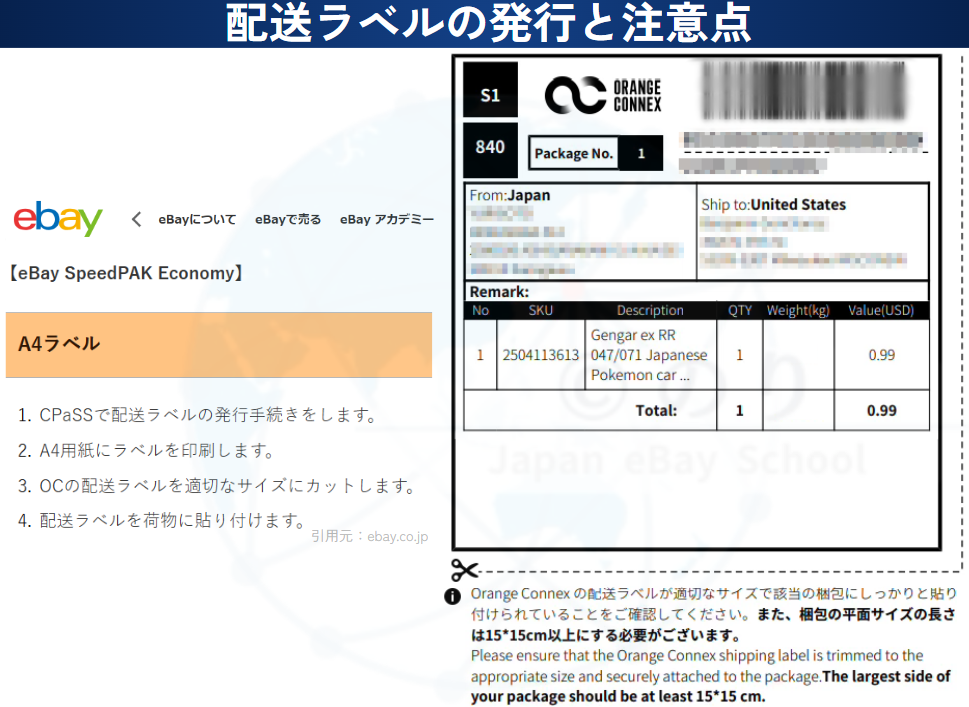Select the black 840 code box
This screenshot has height=707, width=969.
click(x=490, y=147)
